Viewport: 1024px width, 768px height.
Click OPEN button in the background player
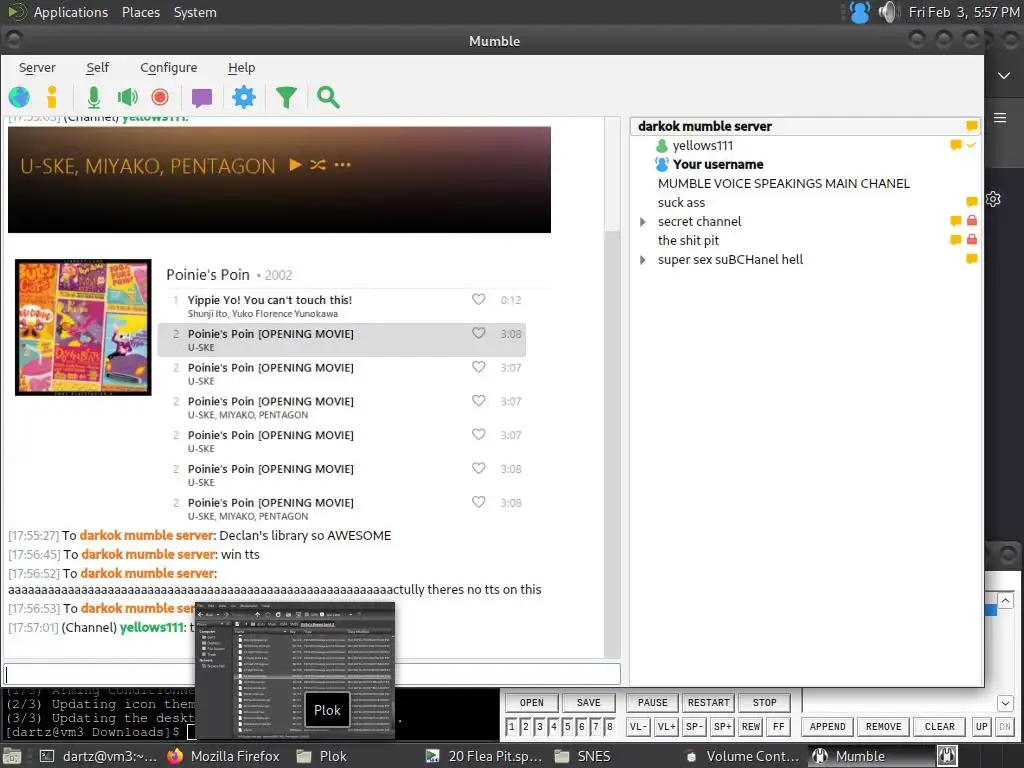(532, 703)
